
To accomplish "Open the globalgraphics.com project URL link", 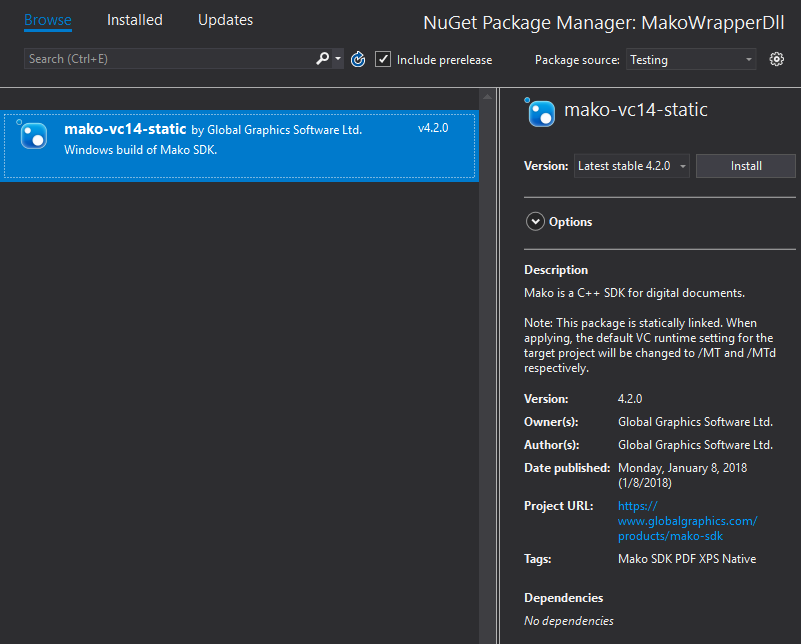I will 688,521.
